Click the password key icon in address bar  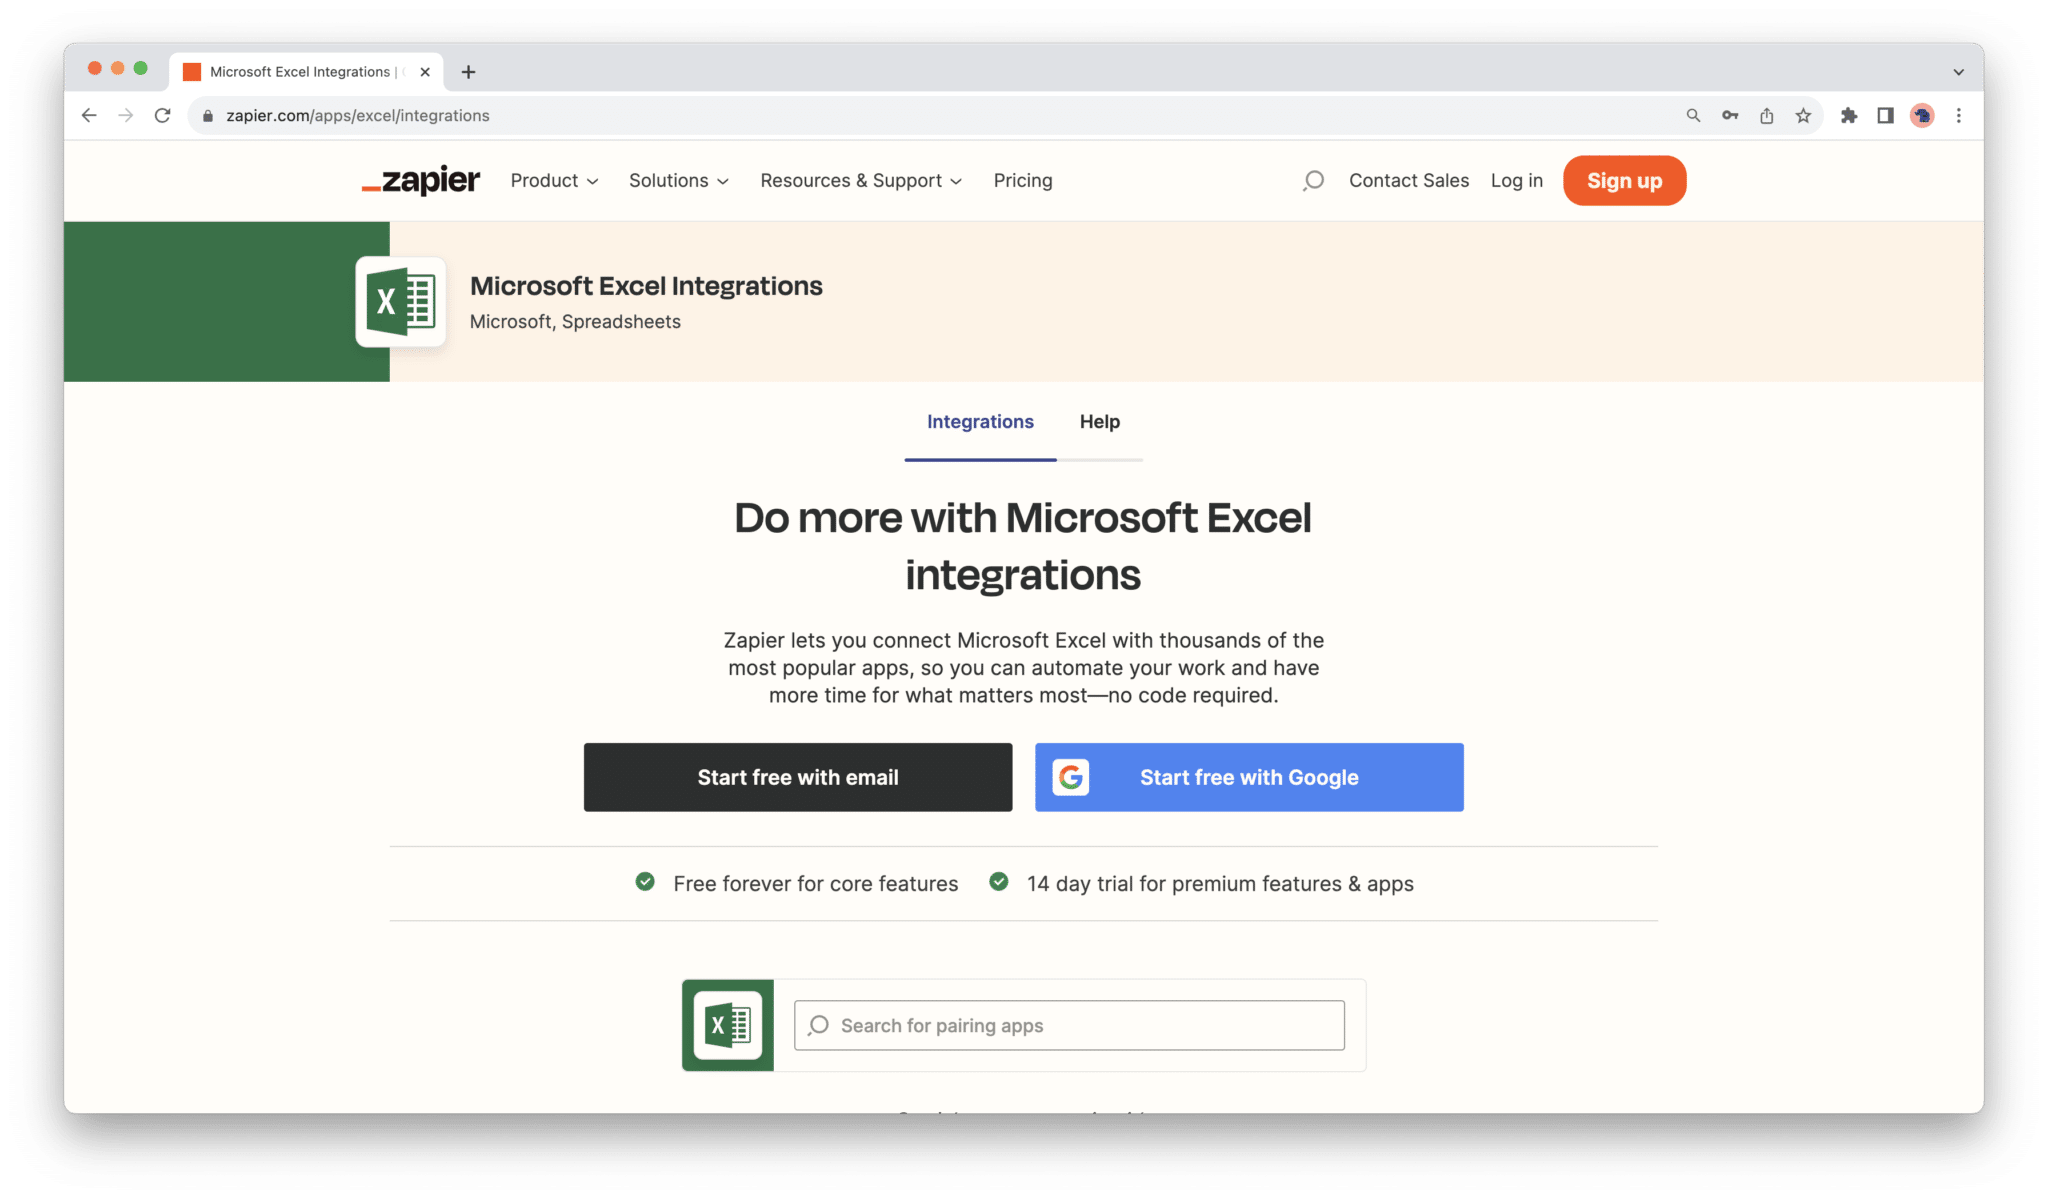point(1730,116)
